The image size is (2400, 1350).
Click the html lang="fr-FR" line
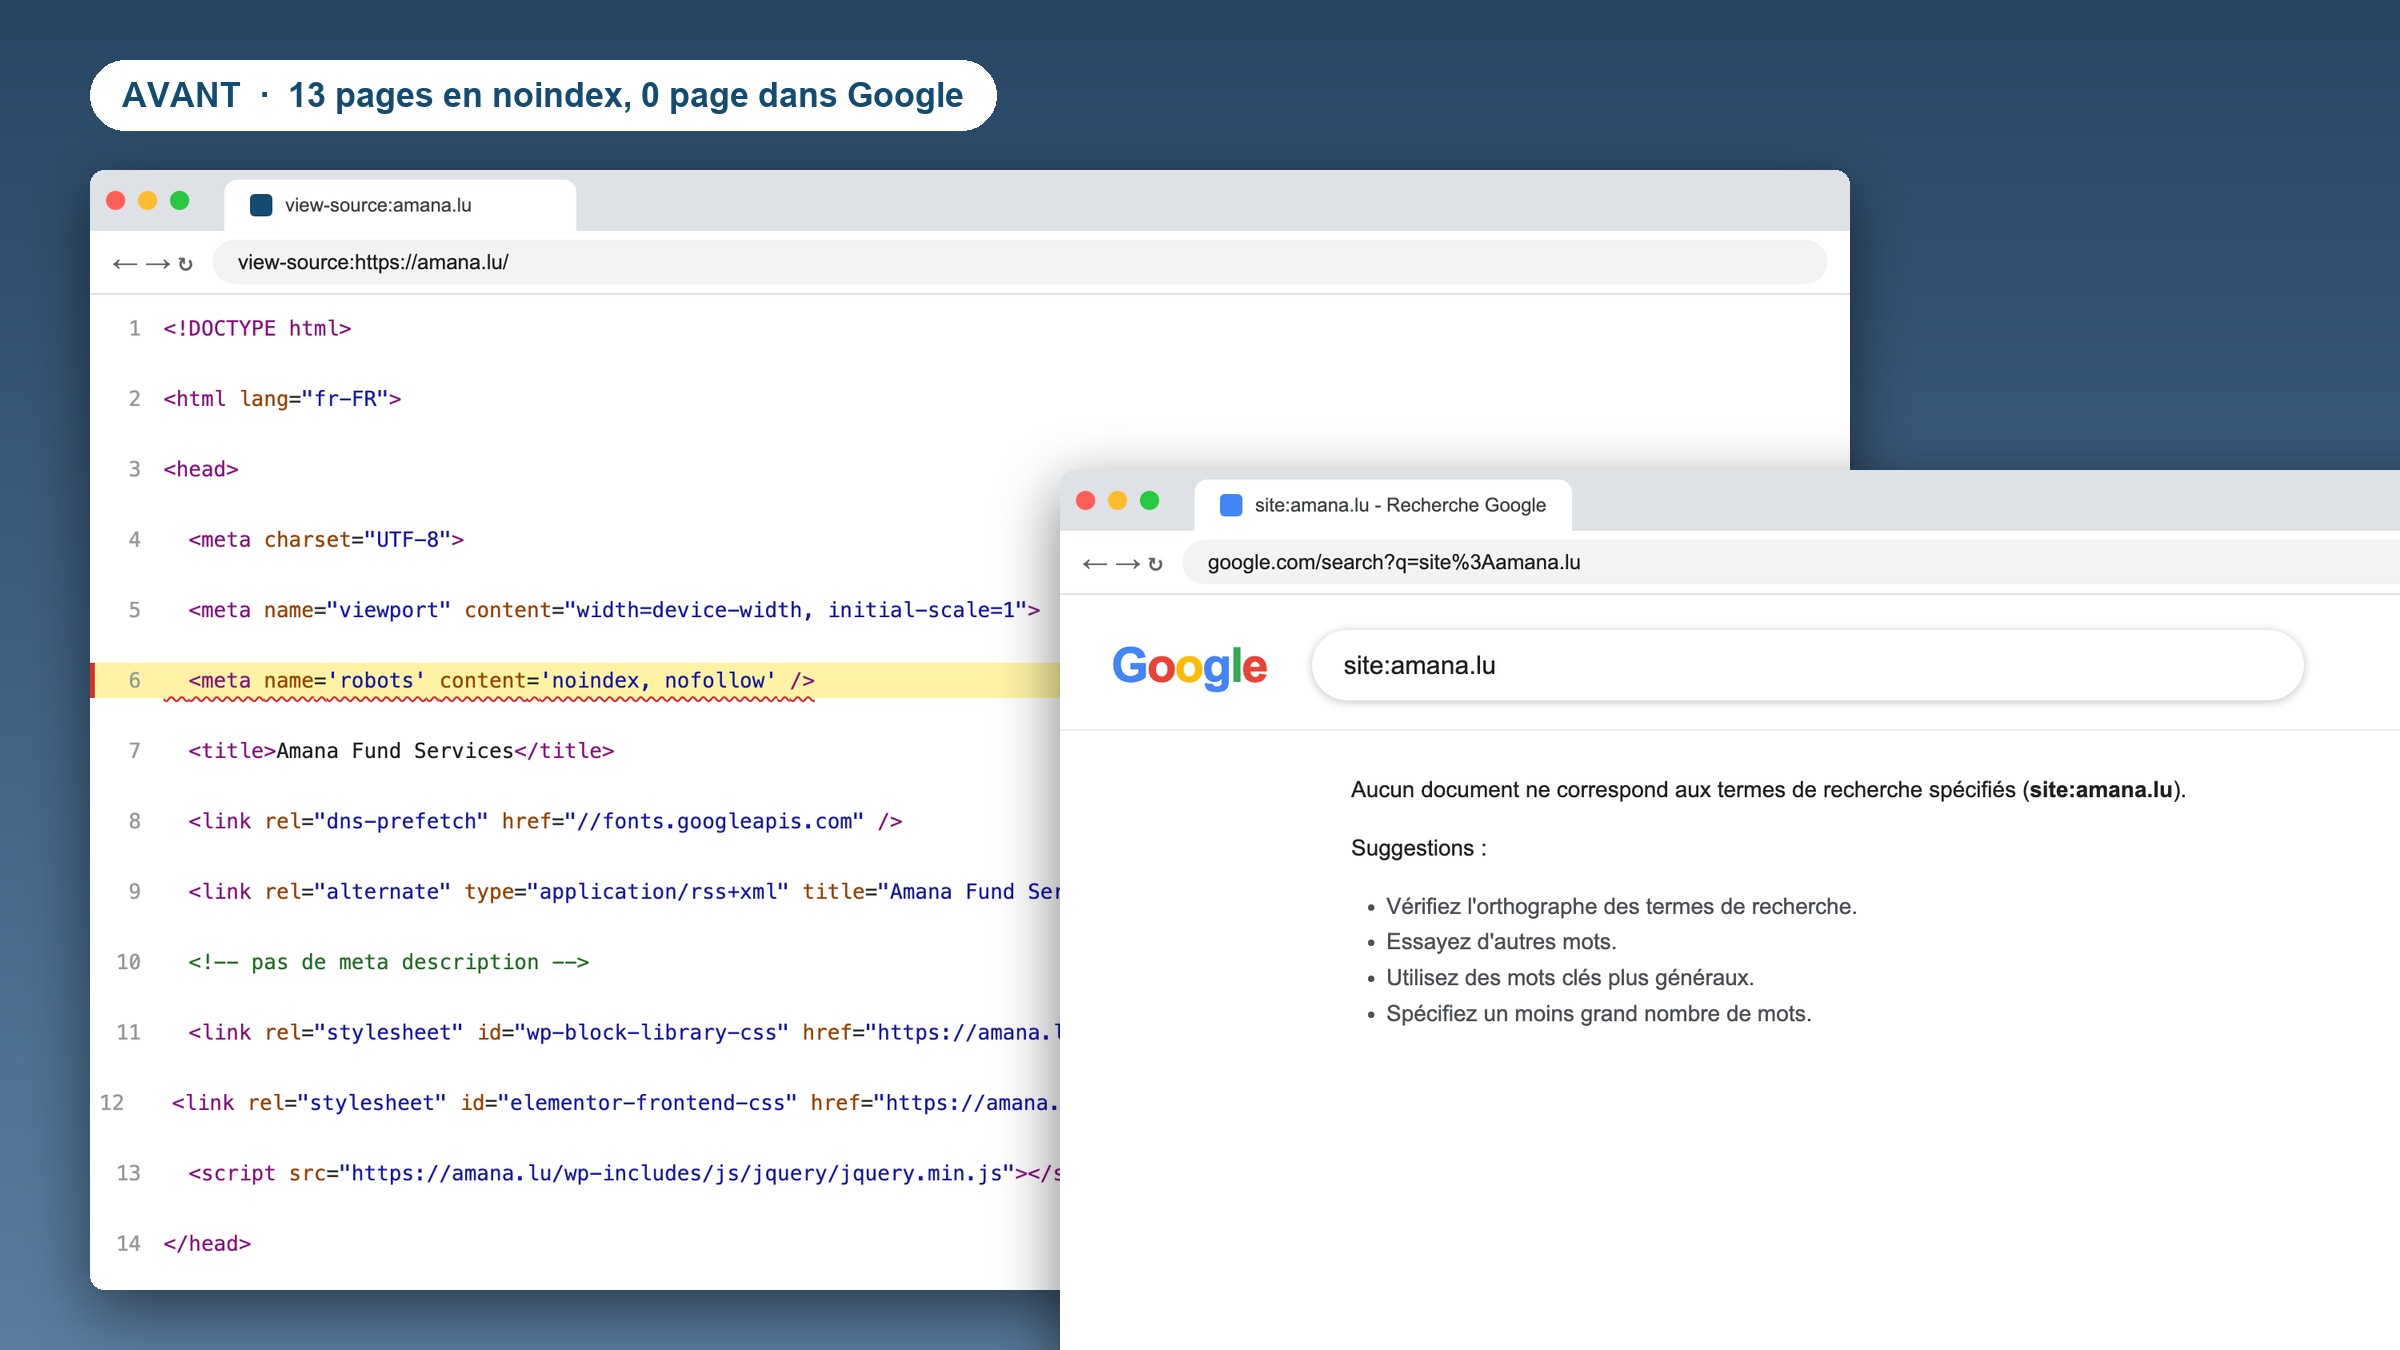[282, 399]
